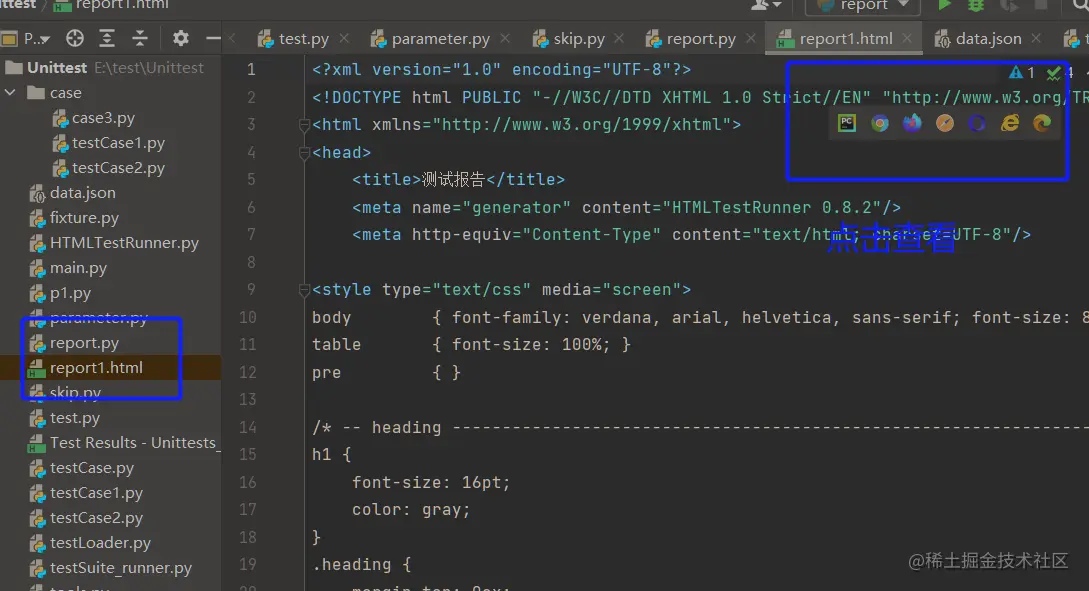The width and height of the screenshot is (1089, 591).
Task: Click Collapse All in Project panel
Action: pyautogui.click(x=140, y=38)
